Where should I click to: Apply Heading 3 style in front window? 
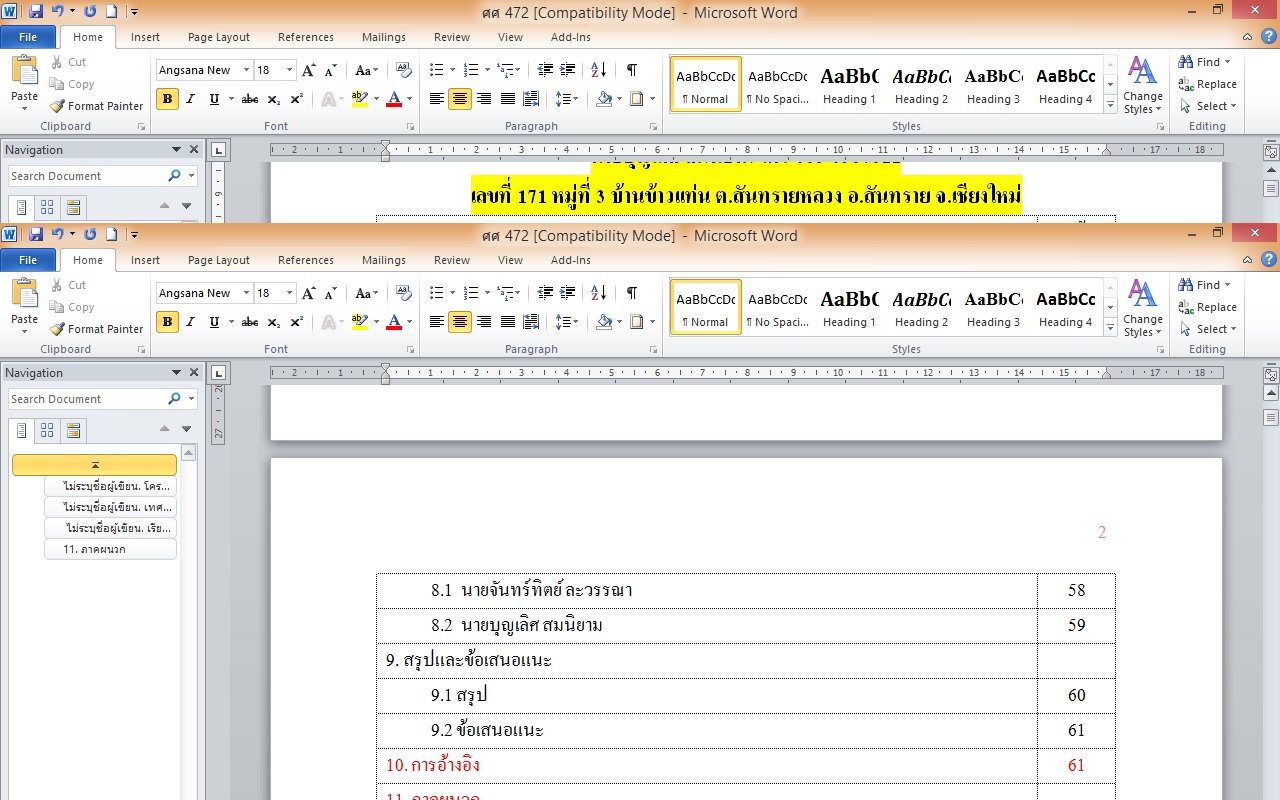click(993, 307)
